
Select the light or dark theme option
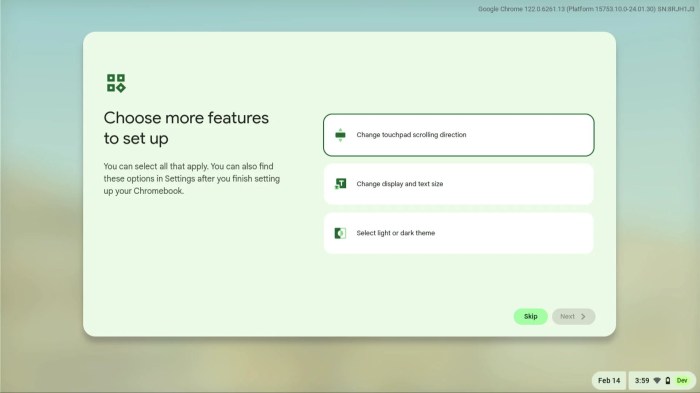[x=458, y=233]
